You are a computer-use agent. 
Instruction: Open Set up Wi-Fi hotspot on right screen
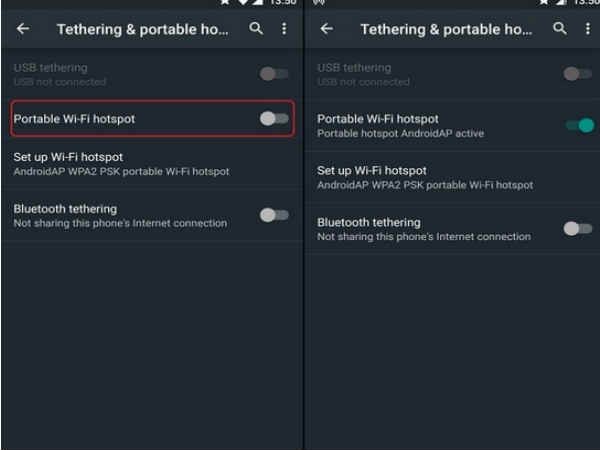tap(453, 178)
